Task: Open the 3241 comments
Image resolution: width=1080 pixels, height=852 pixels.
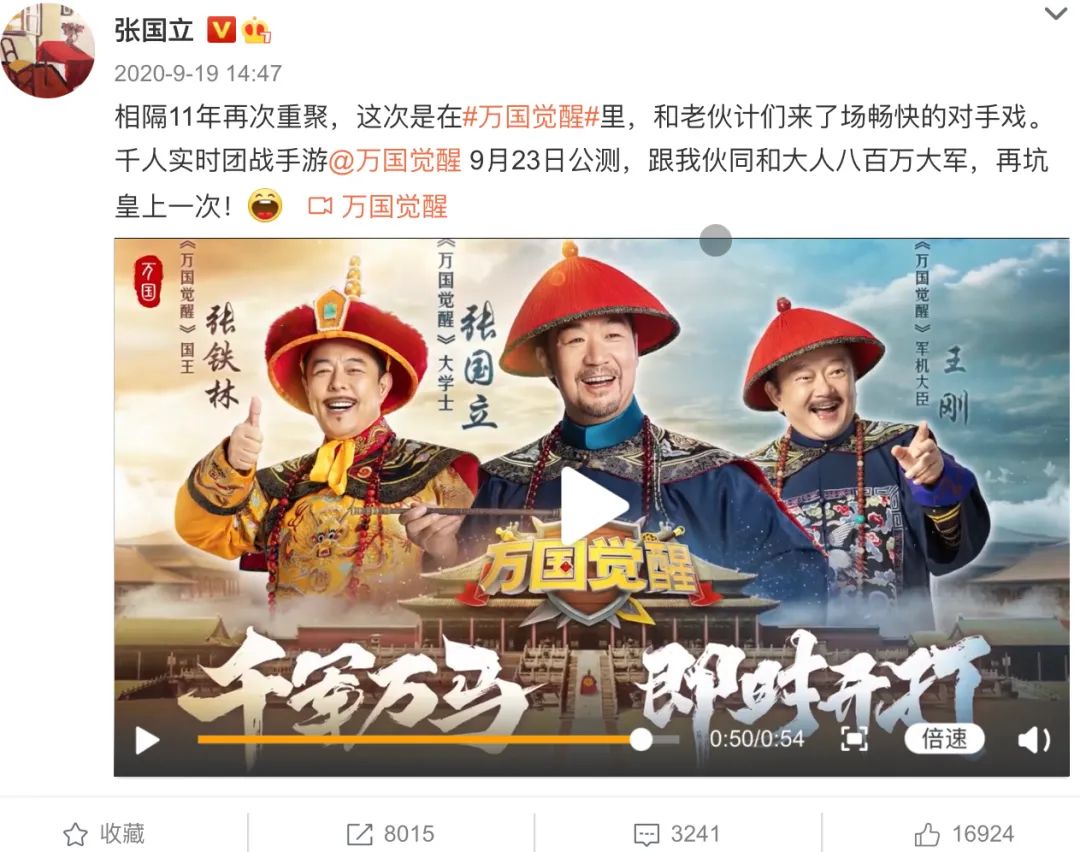Action: pos(677,834)
